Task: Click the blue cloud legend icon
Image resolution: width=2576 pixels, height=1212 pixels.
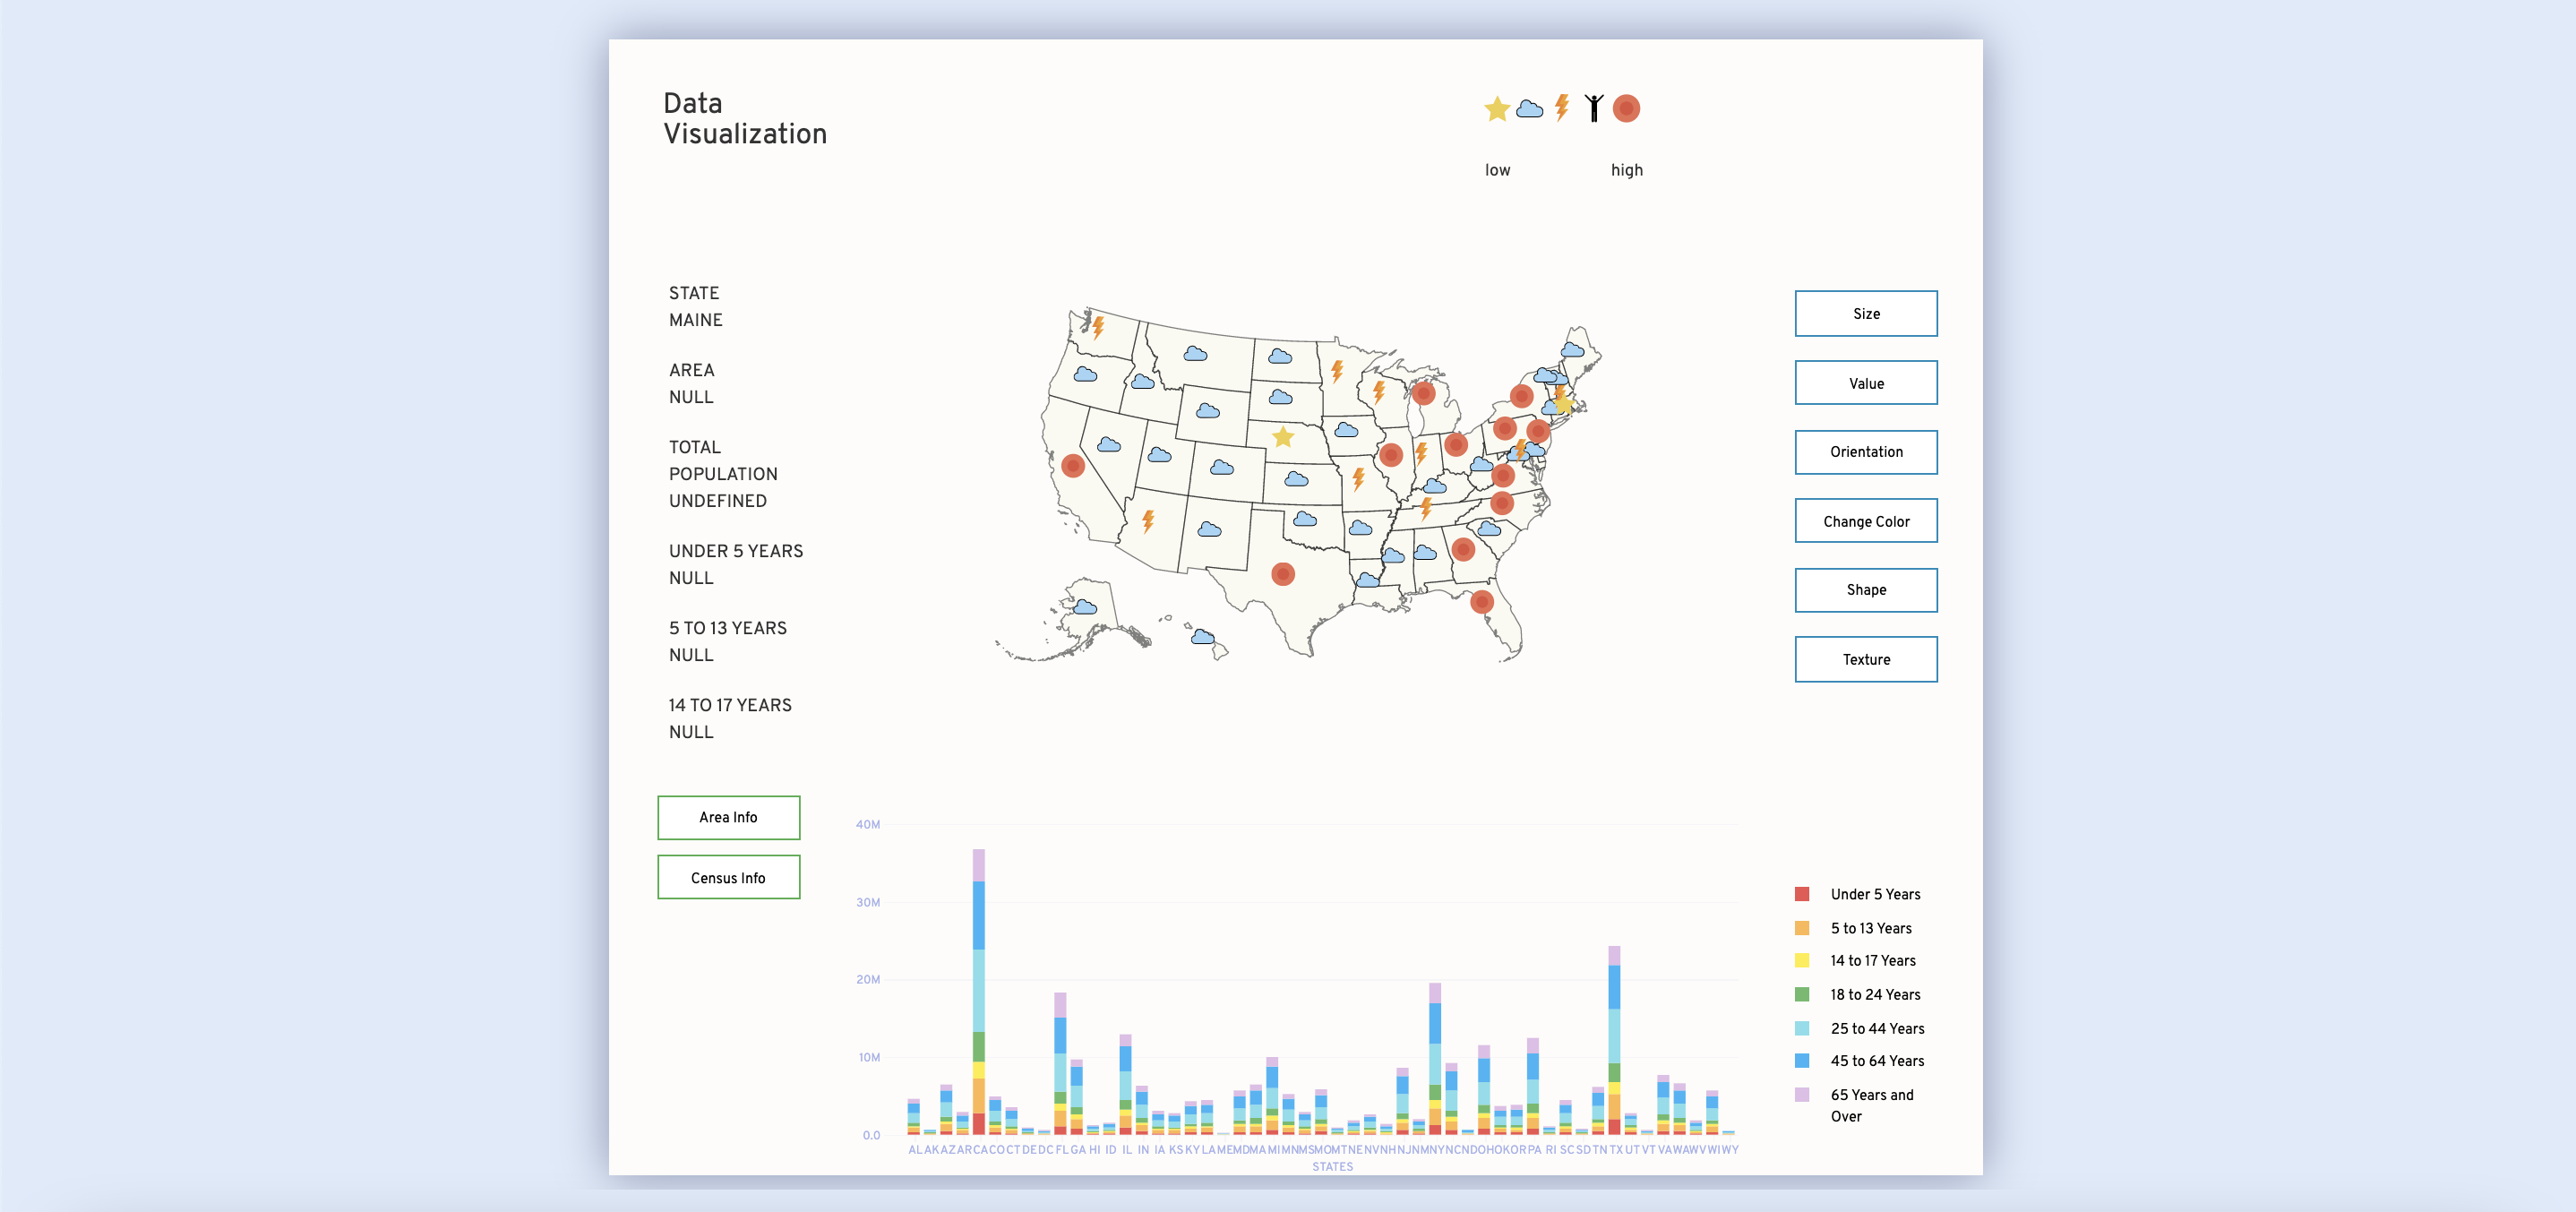Action: (1529, 109)
